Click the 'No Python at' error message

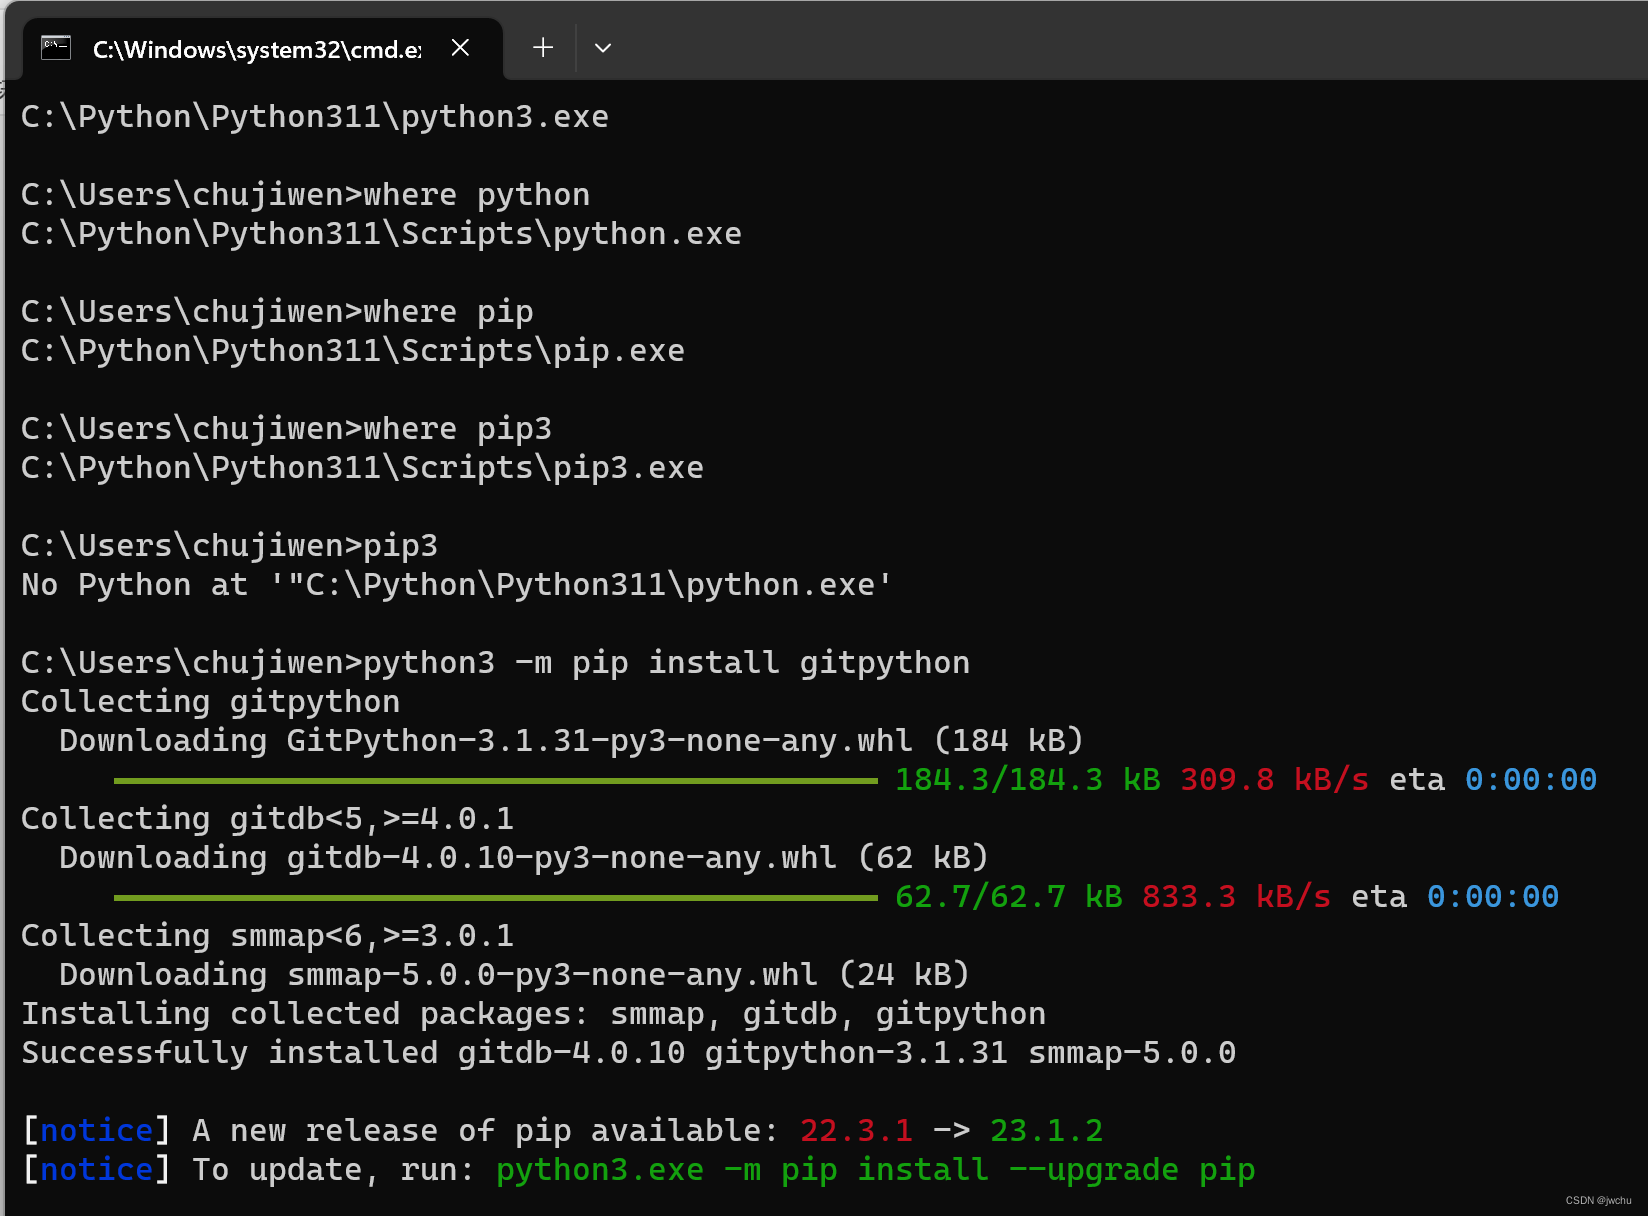point(457,585)
